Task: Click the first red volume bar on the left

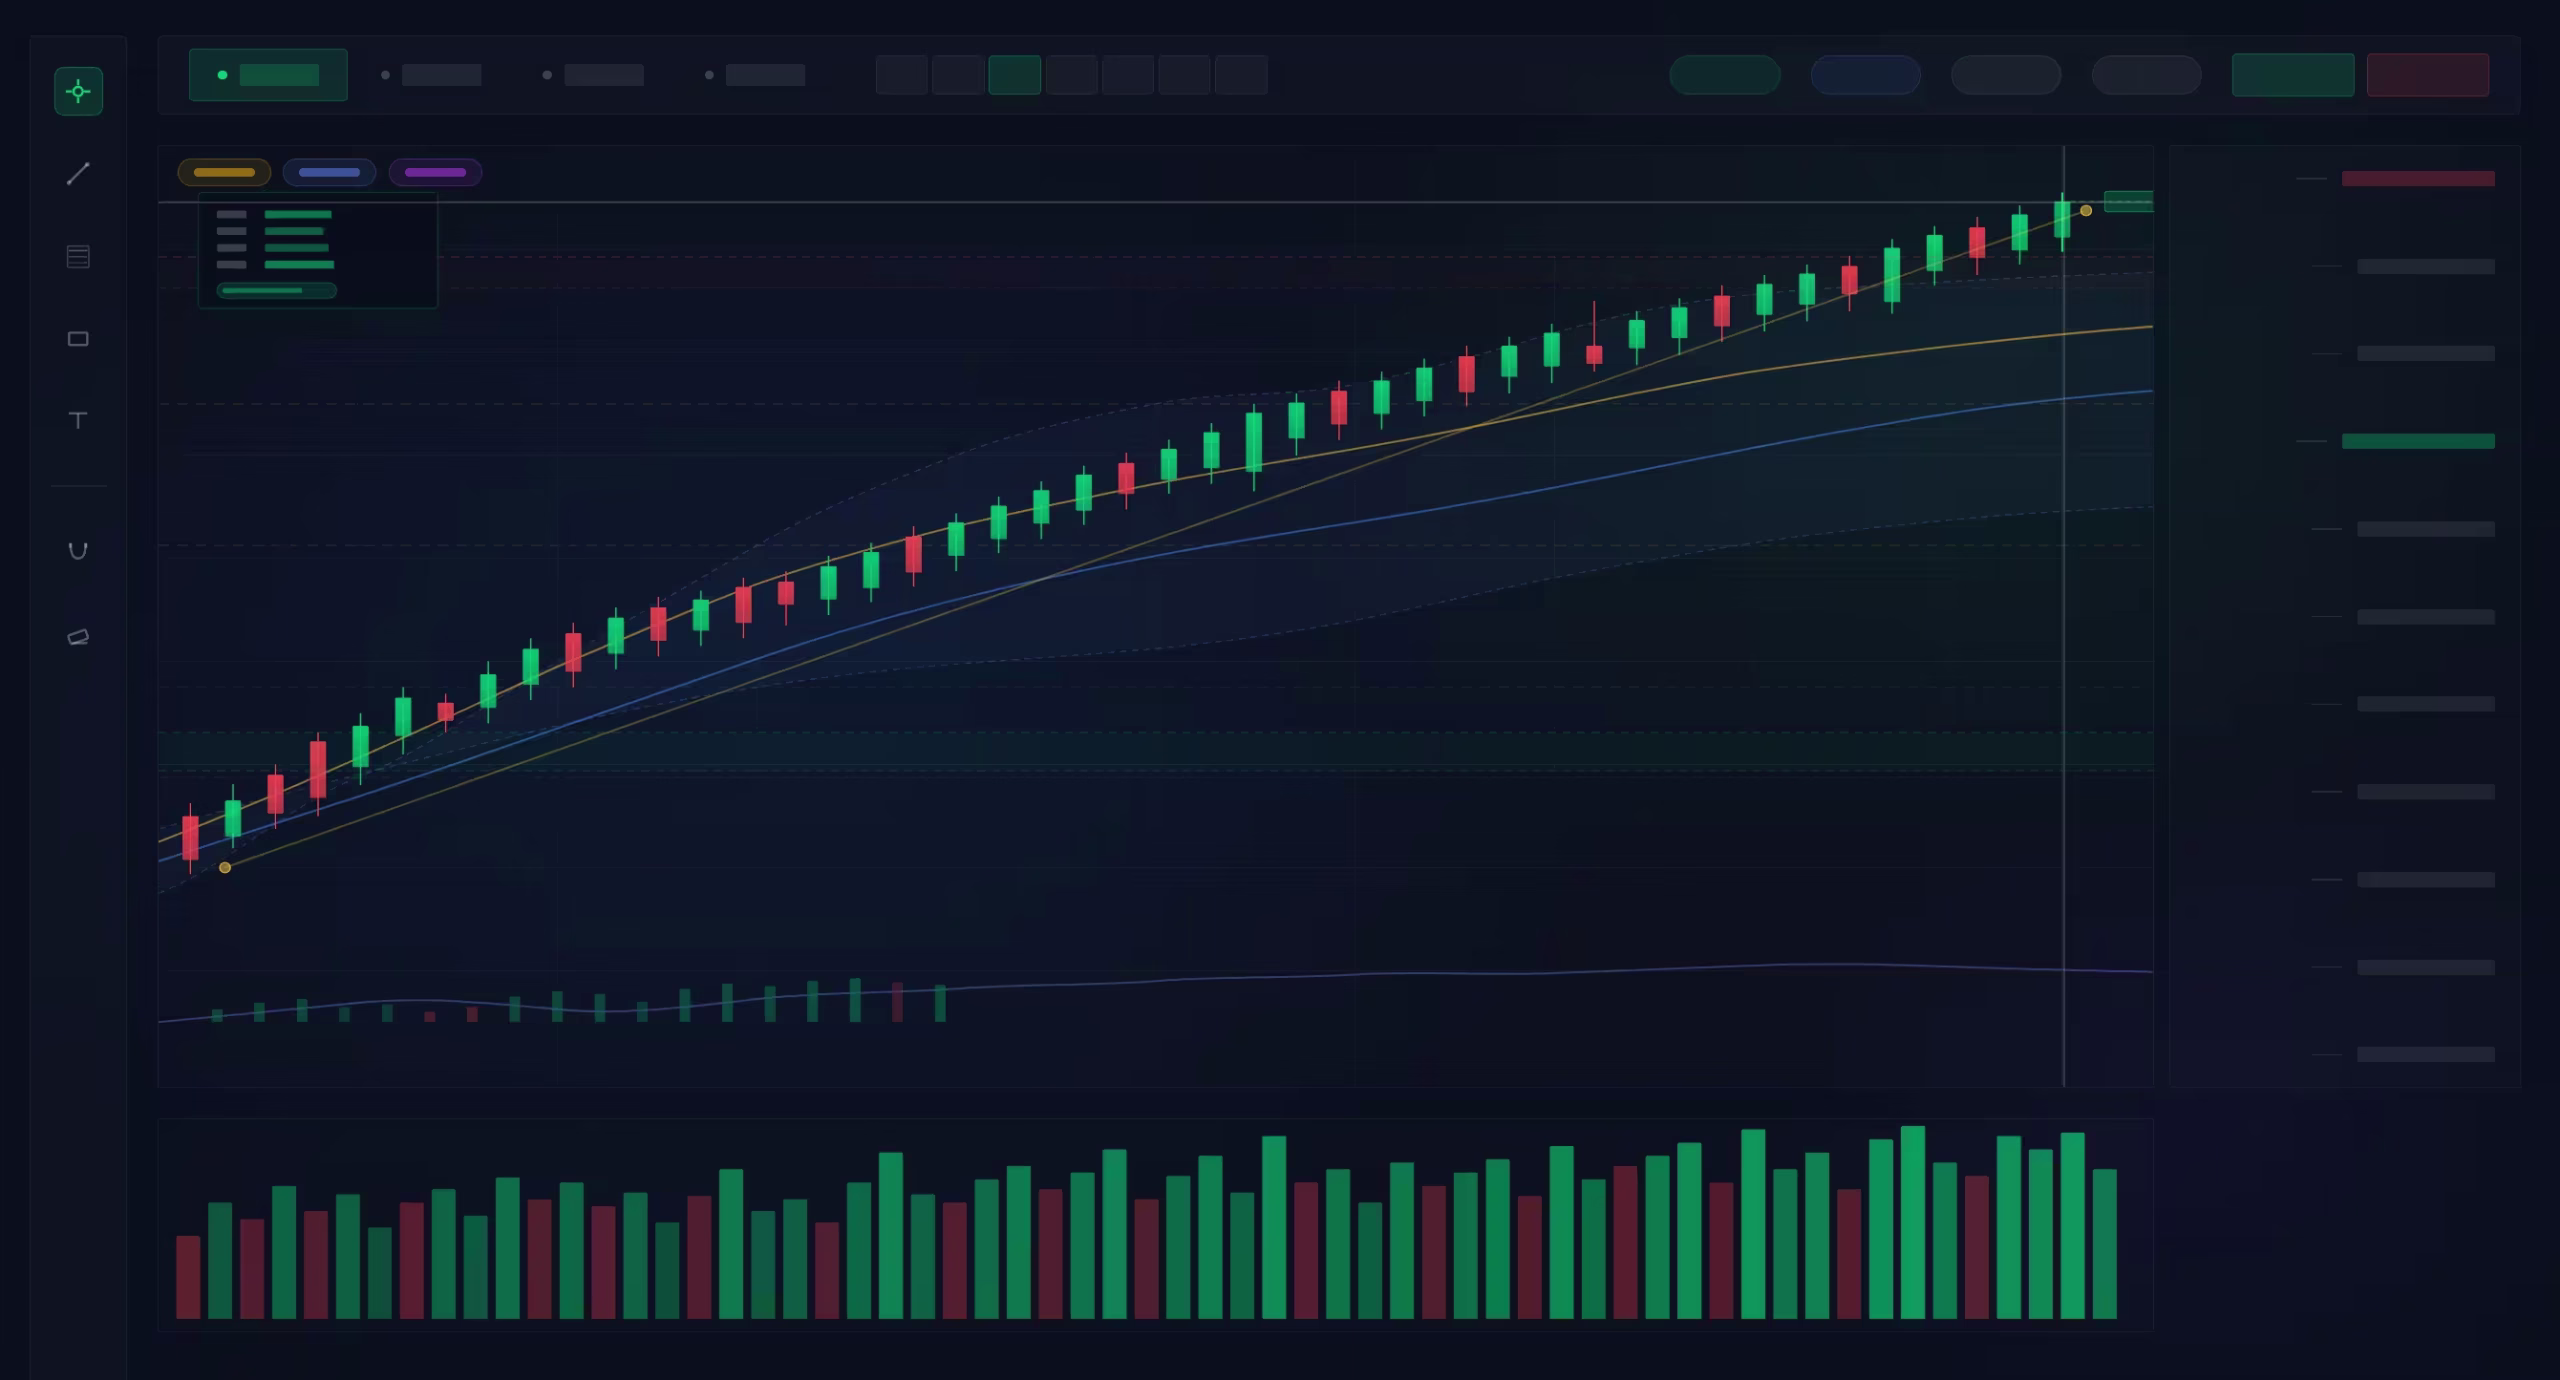Action: pos(188,1277)
